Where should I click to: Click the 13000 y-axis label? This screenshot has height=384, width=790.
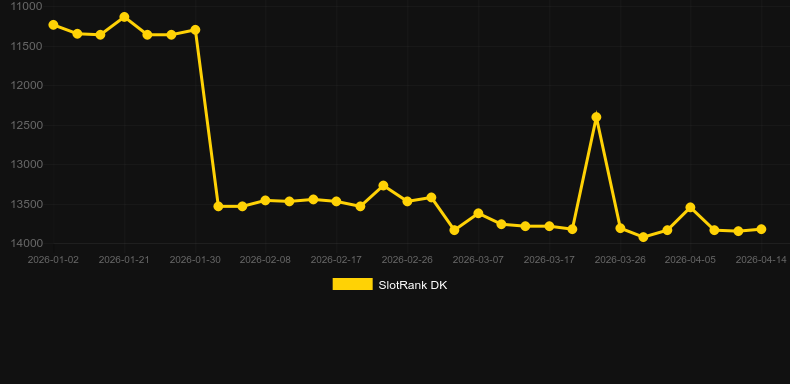coord(27,164)
